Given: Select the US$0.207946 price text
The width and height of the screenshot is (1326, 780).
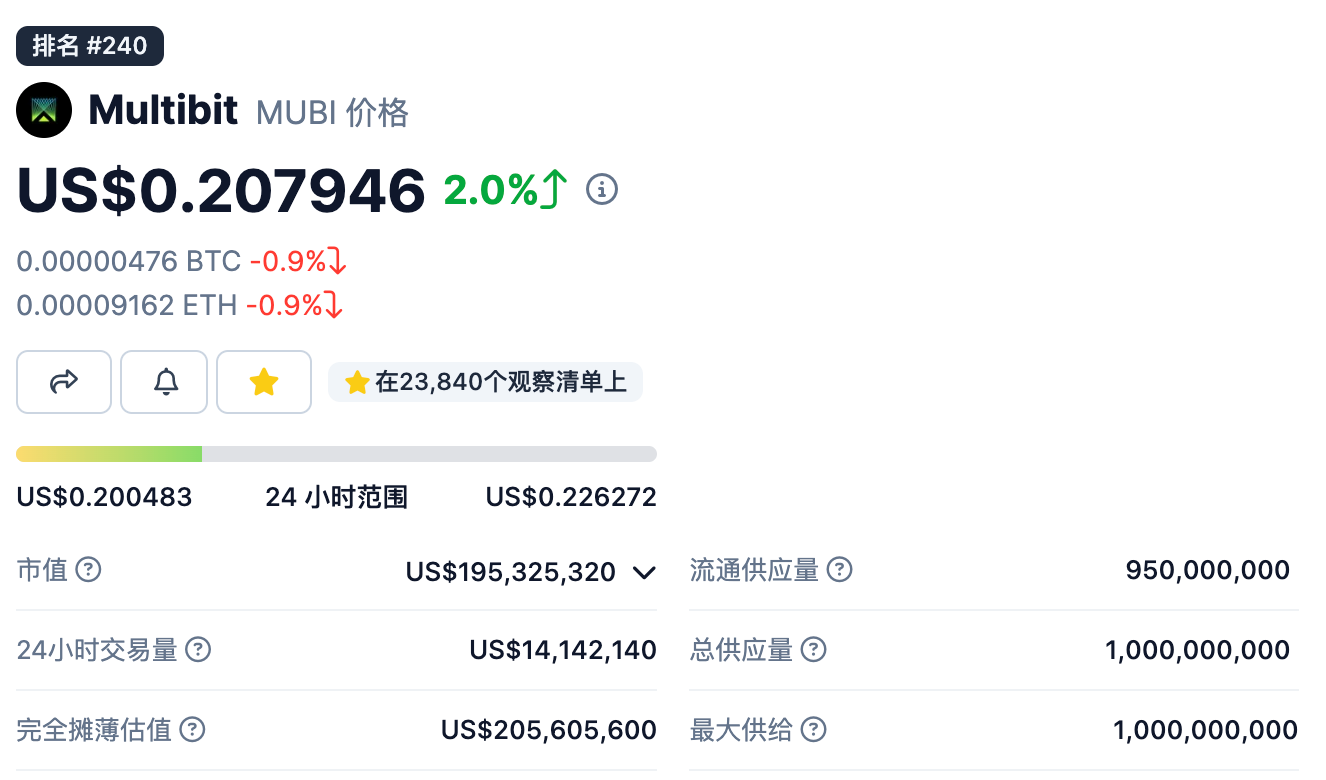Looking at the screenshot, I should pyautogui.click(x=219, y=190).
